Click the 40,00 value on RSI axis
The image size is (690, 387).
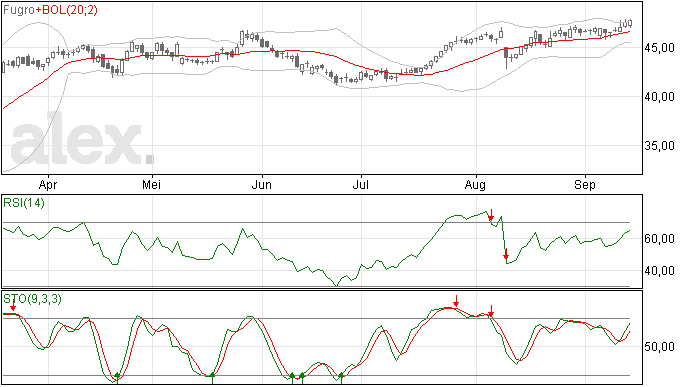point(659,271)
